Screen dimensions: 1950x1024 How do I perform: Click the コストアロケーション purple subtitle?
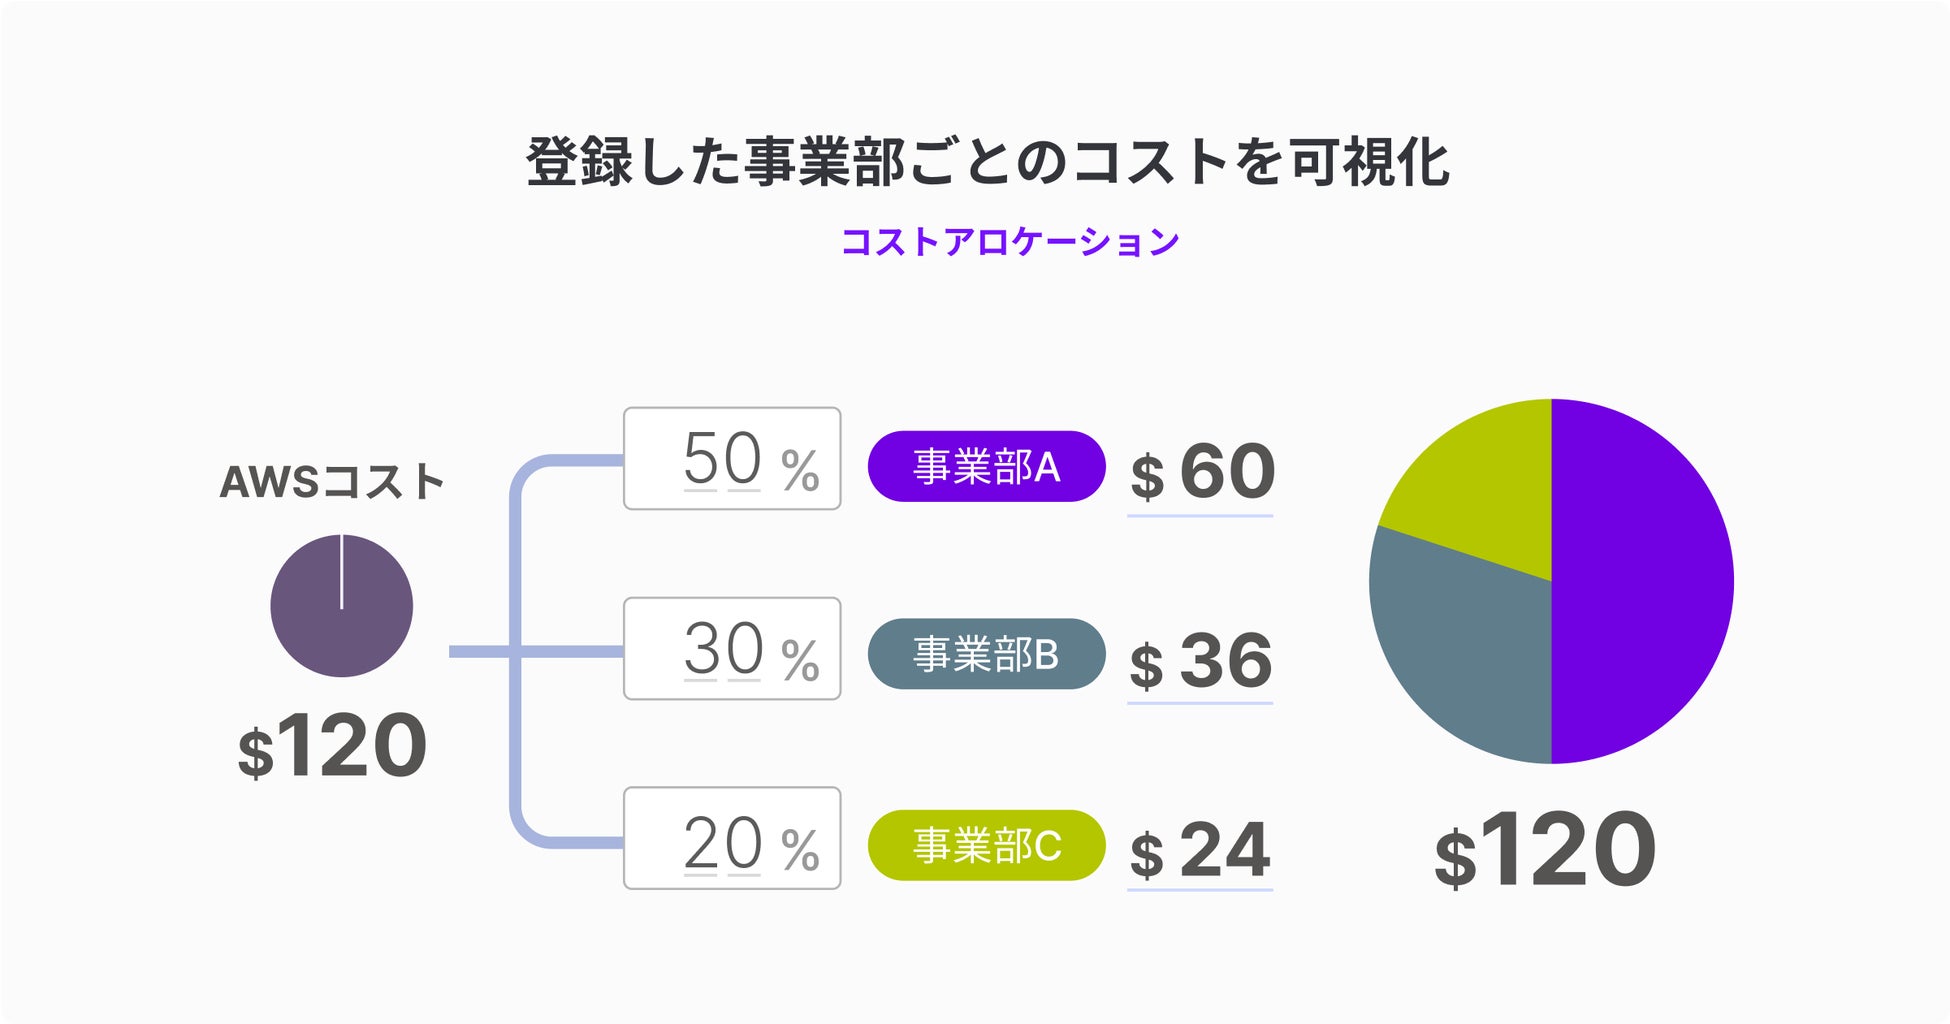click(1010, 242)
